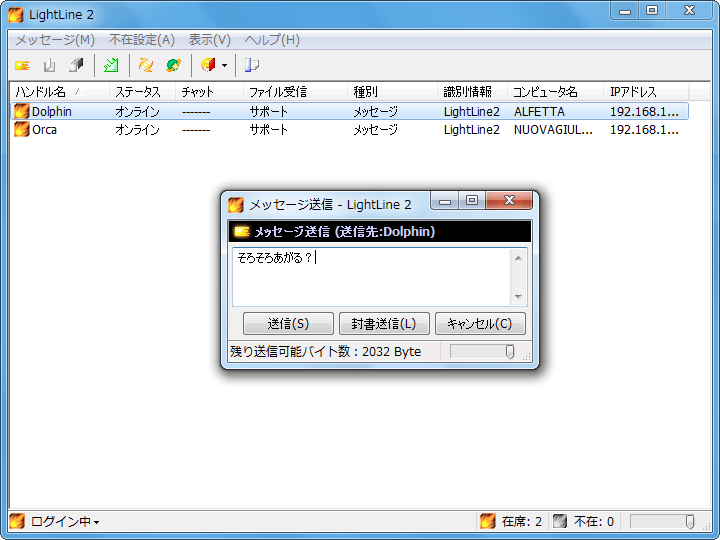Click Orca's メッセージ type cell

click(x=375, y=129)
